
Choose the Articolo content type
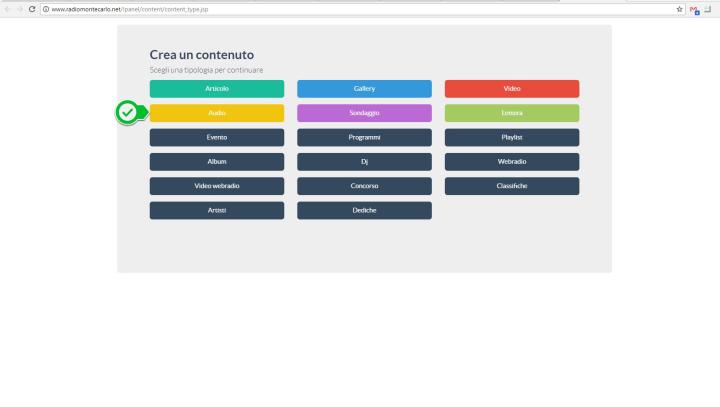(x=217, y=89)
